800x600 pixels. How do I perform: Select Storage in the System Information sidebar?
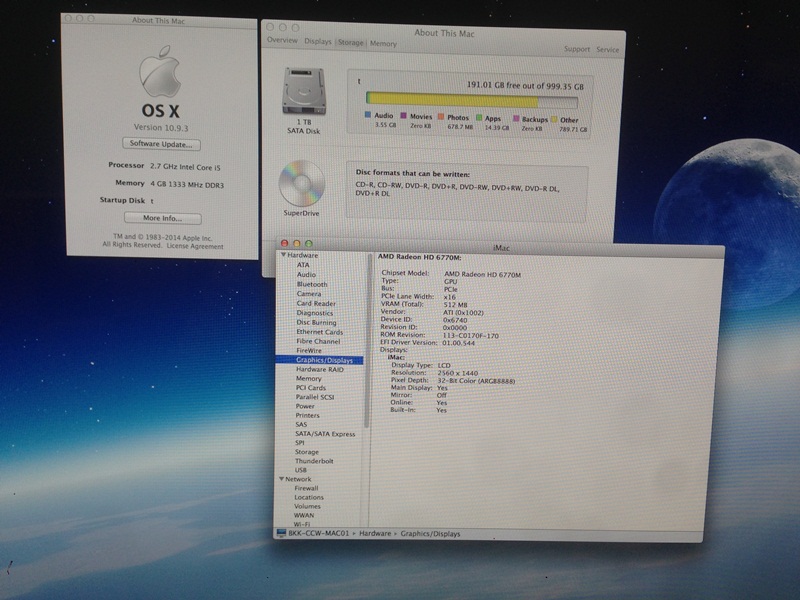(x=307, y=452)
